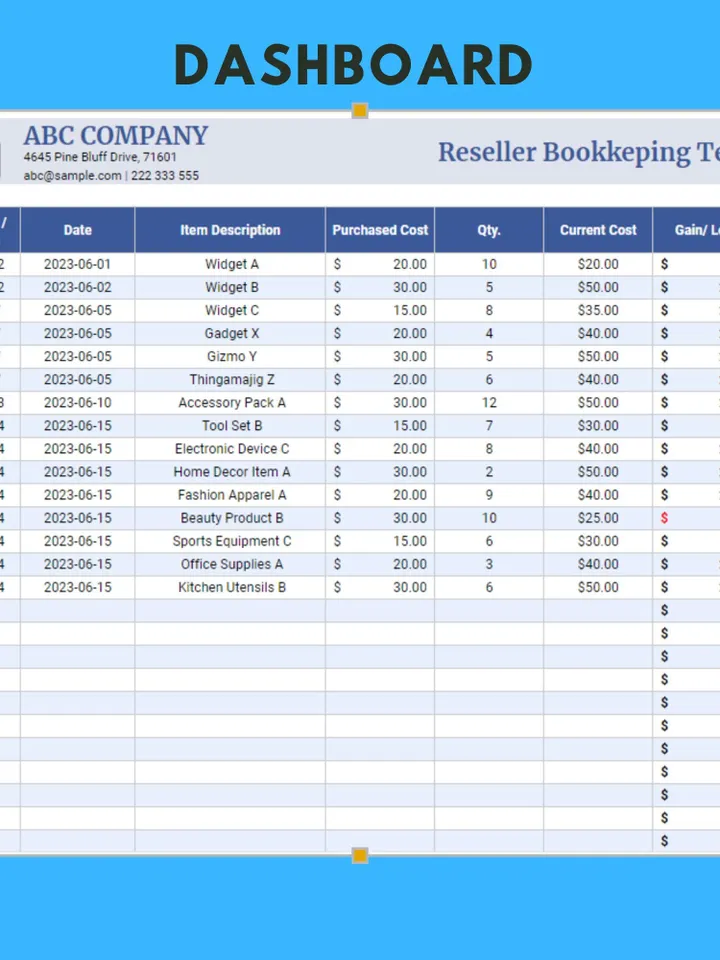Select the date cell in Tool Set B row
Viewport: 720px width, 960px height.
(x=78, y=426)
